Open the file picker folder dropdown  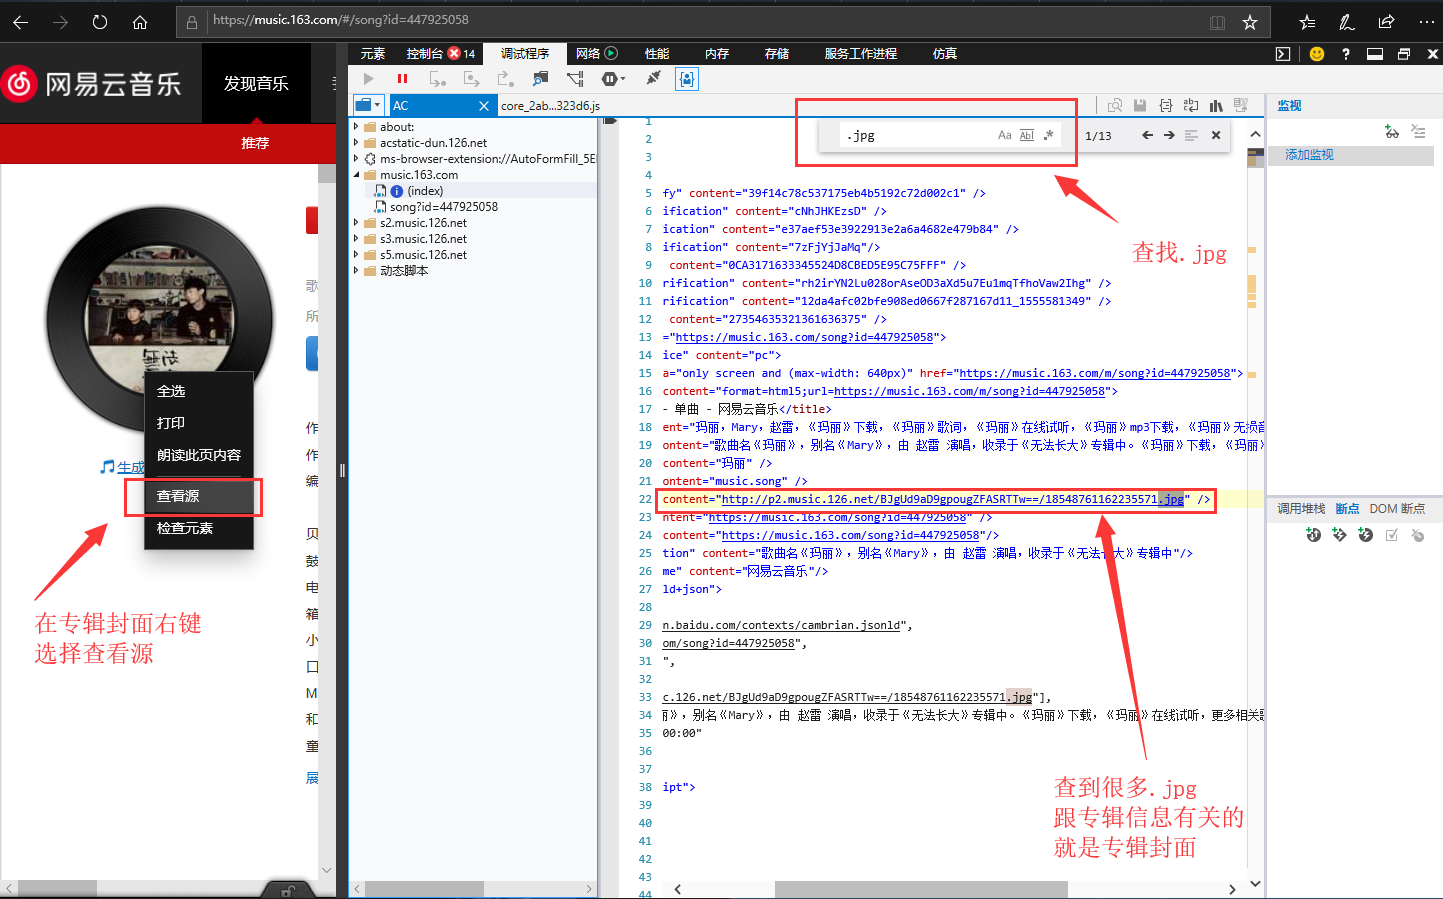pos(368,105)
